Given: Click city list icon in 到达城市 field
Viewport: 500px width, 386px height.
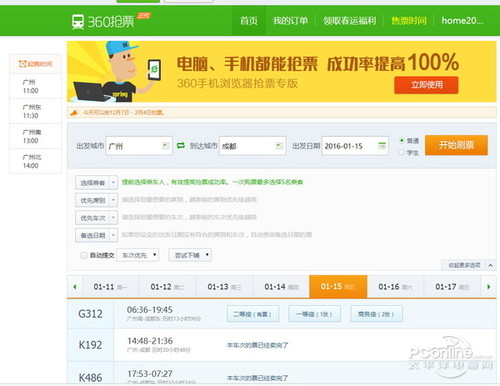Looking at the screenshot, I should pos(279,146).
